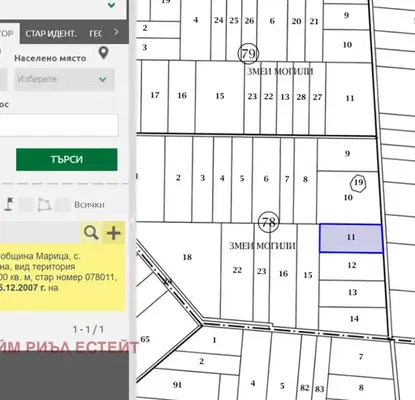Toggle checkbox next to the flag icon
This screenshot has width=415, height=400.
pos(26,204)
